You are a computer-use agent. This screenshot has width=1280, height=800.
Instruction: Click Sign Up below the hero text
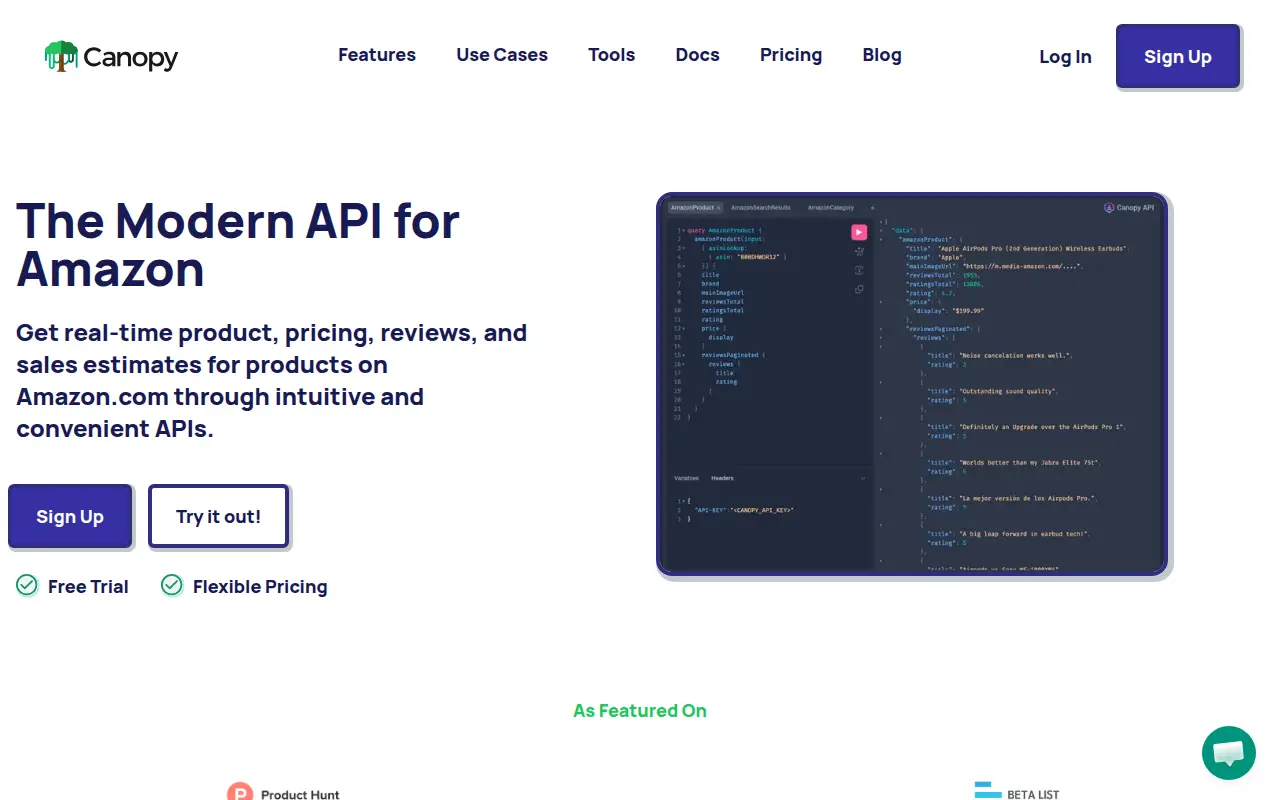70,516
